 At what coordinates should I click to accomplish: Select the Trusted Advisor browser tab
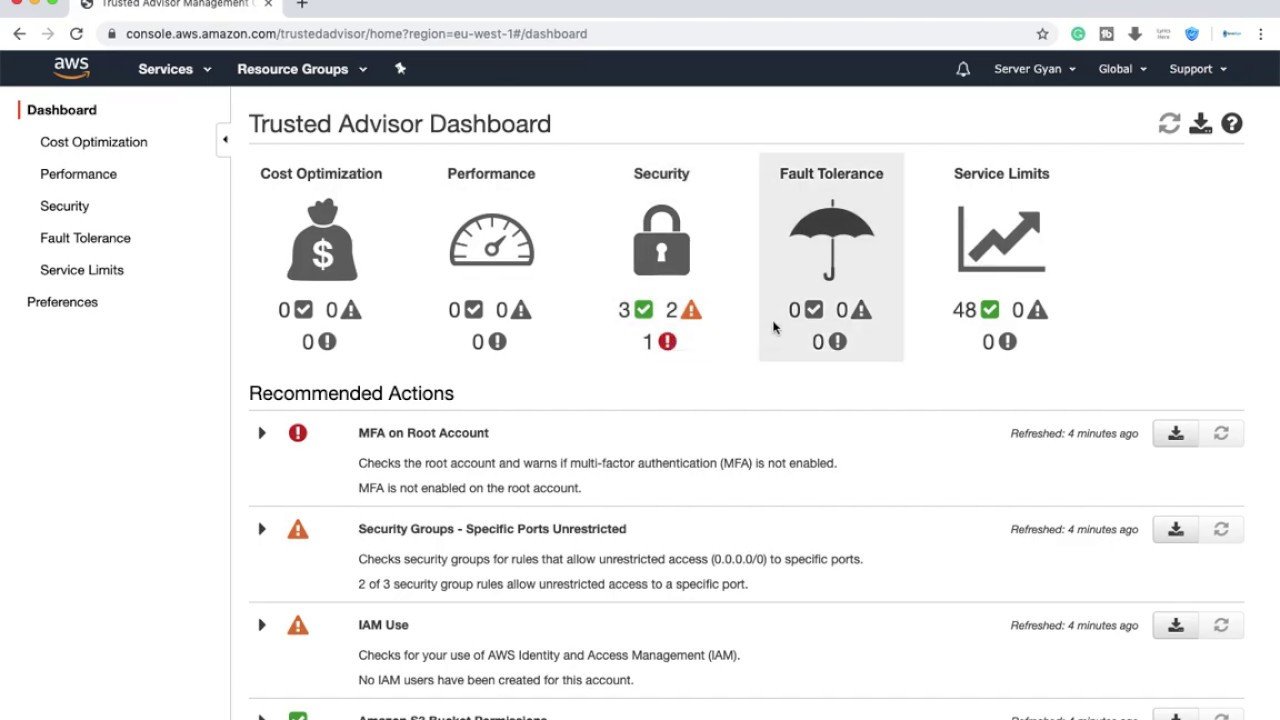click(x=175, y=5)
